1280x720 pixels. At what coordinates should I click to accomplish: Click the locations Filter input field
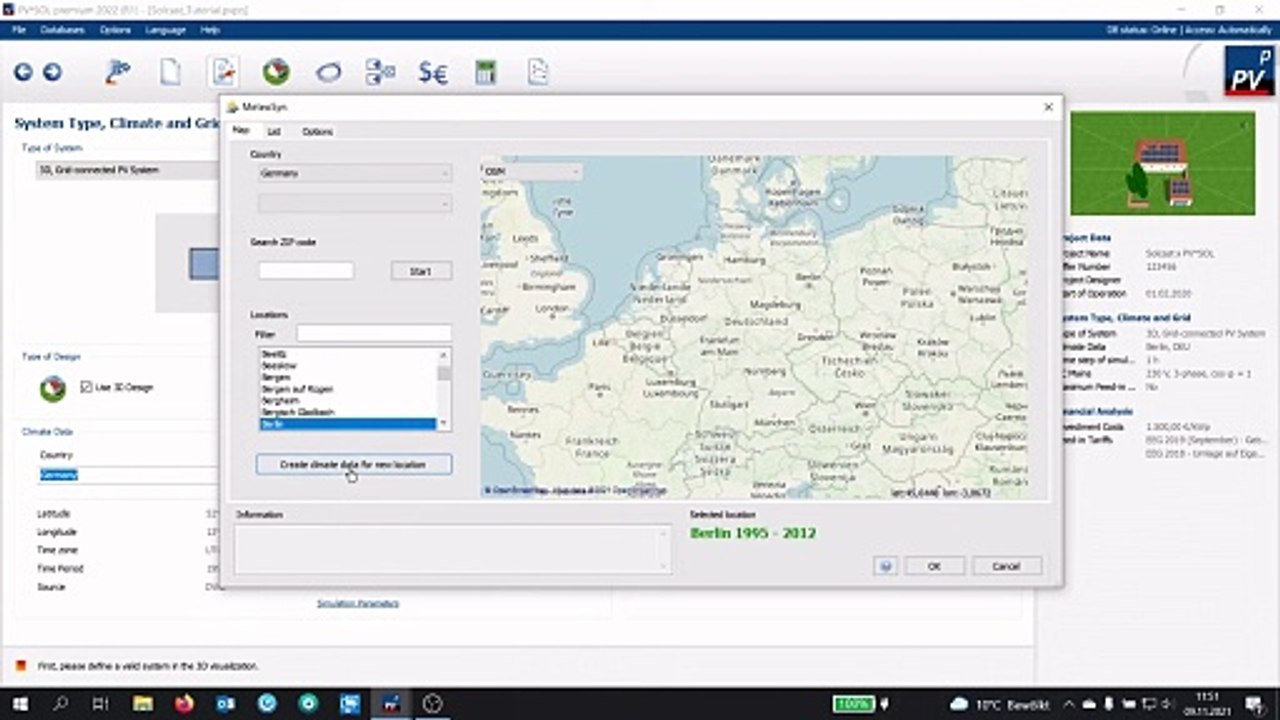tap(374, 334)
